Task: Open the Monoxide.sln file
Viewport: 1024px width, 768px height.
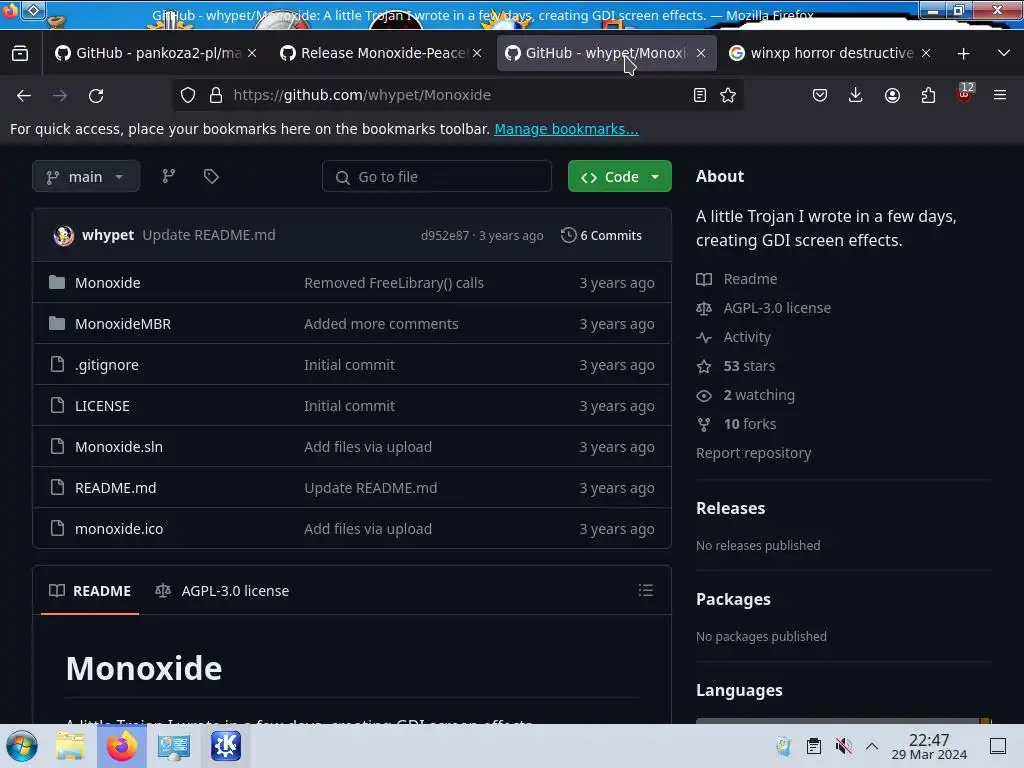Action: tap(119, 447)
